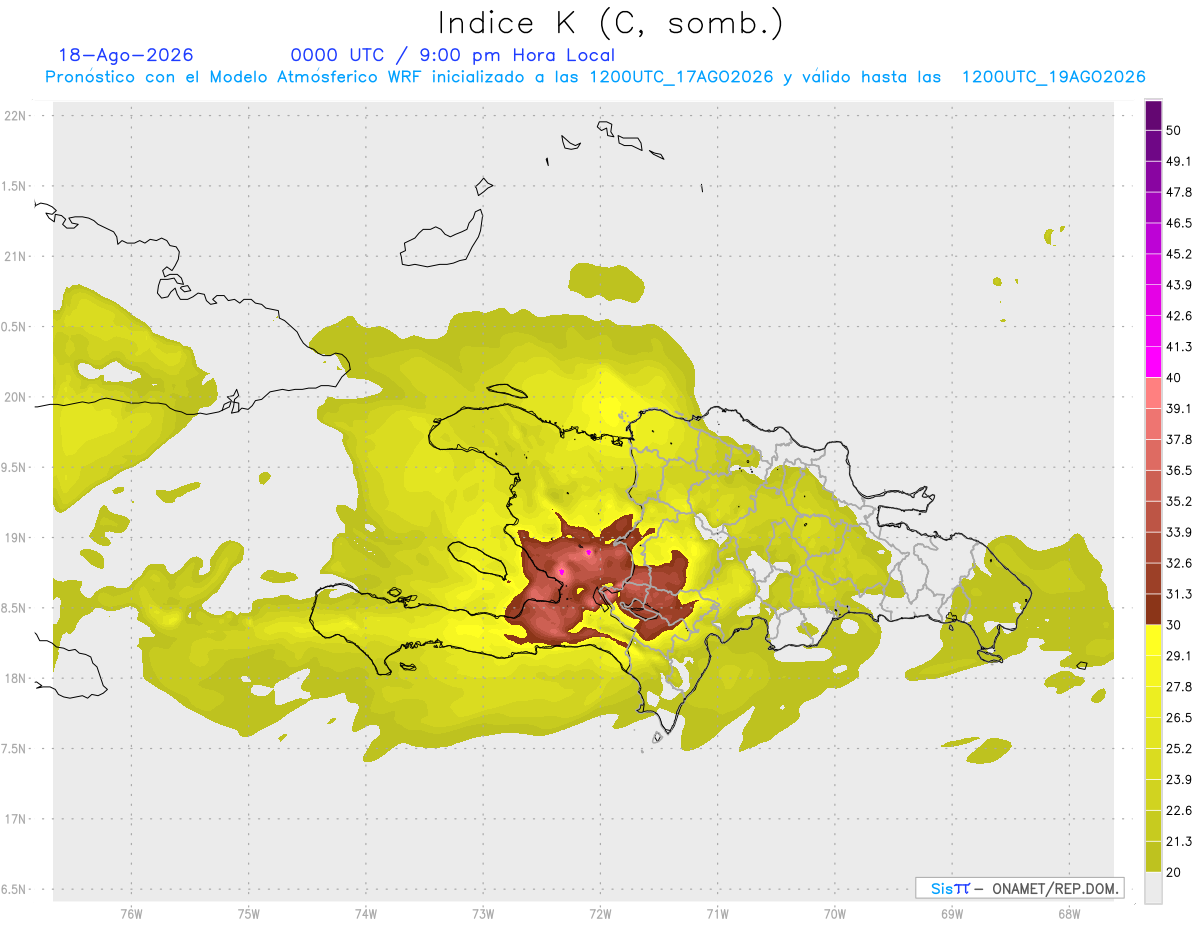The height and width of the screenshot is (927, 1200).
Task: Click the color bar value "31.3"
Action: pos(1178,594)
